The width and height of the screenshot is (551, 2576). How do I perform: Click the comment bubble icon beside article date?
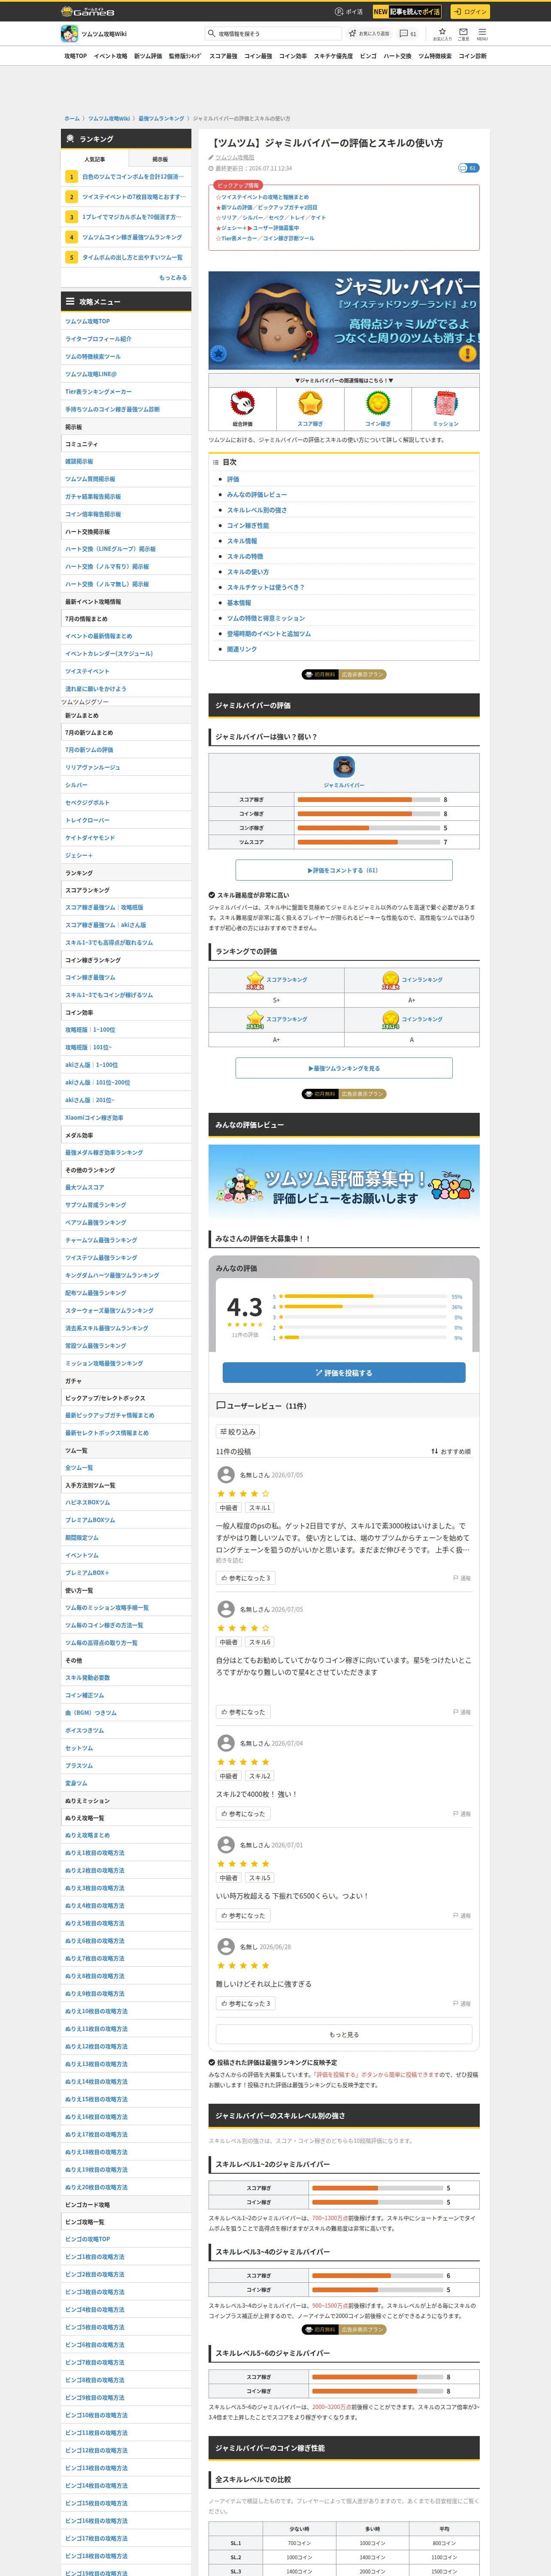coord(468,168)
